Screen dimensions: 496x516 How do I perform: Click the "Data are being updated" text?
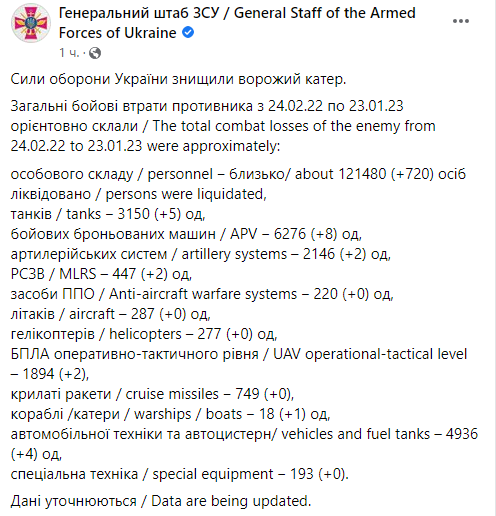(x=231, y=501)
